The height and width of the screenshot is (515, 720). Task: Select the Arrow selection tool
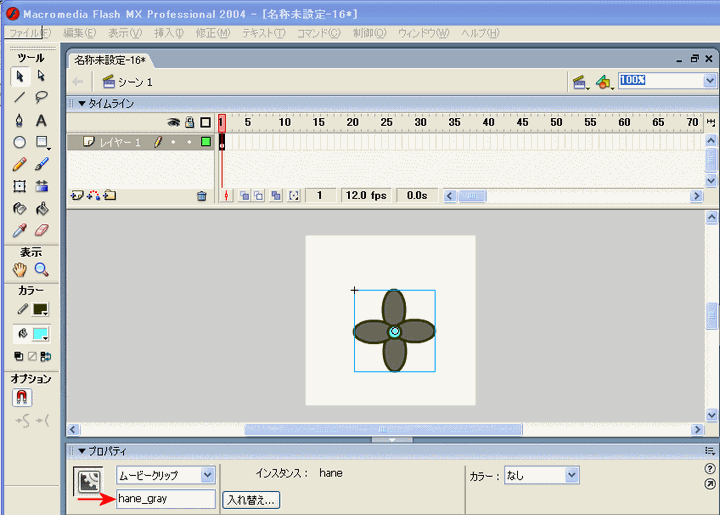(x=20, y=76)
